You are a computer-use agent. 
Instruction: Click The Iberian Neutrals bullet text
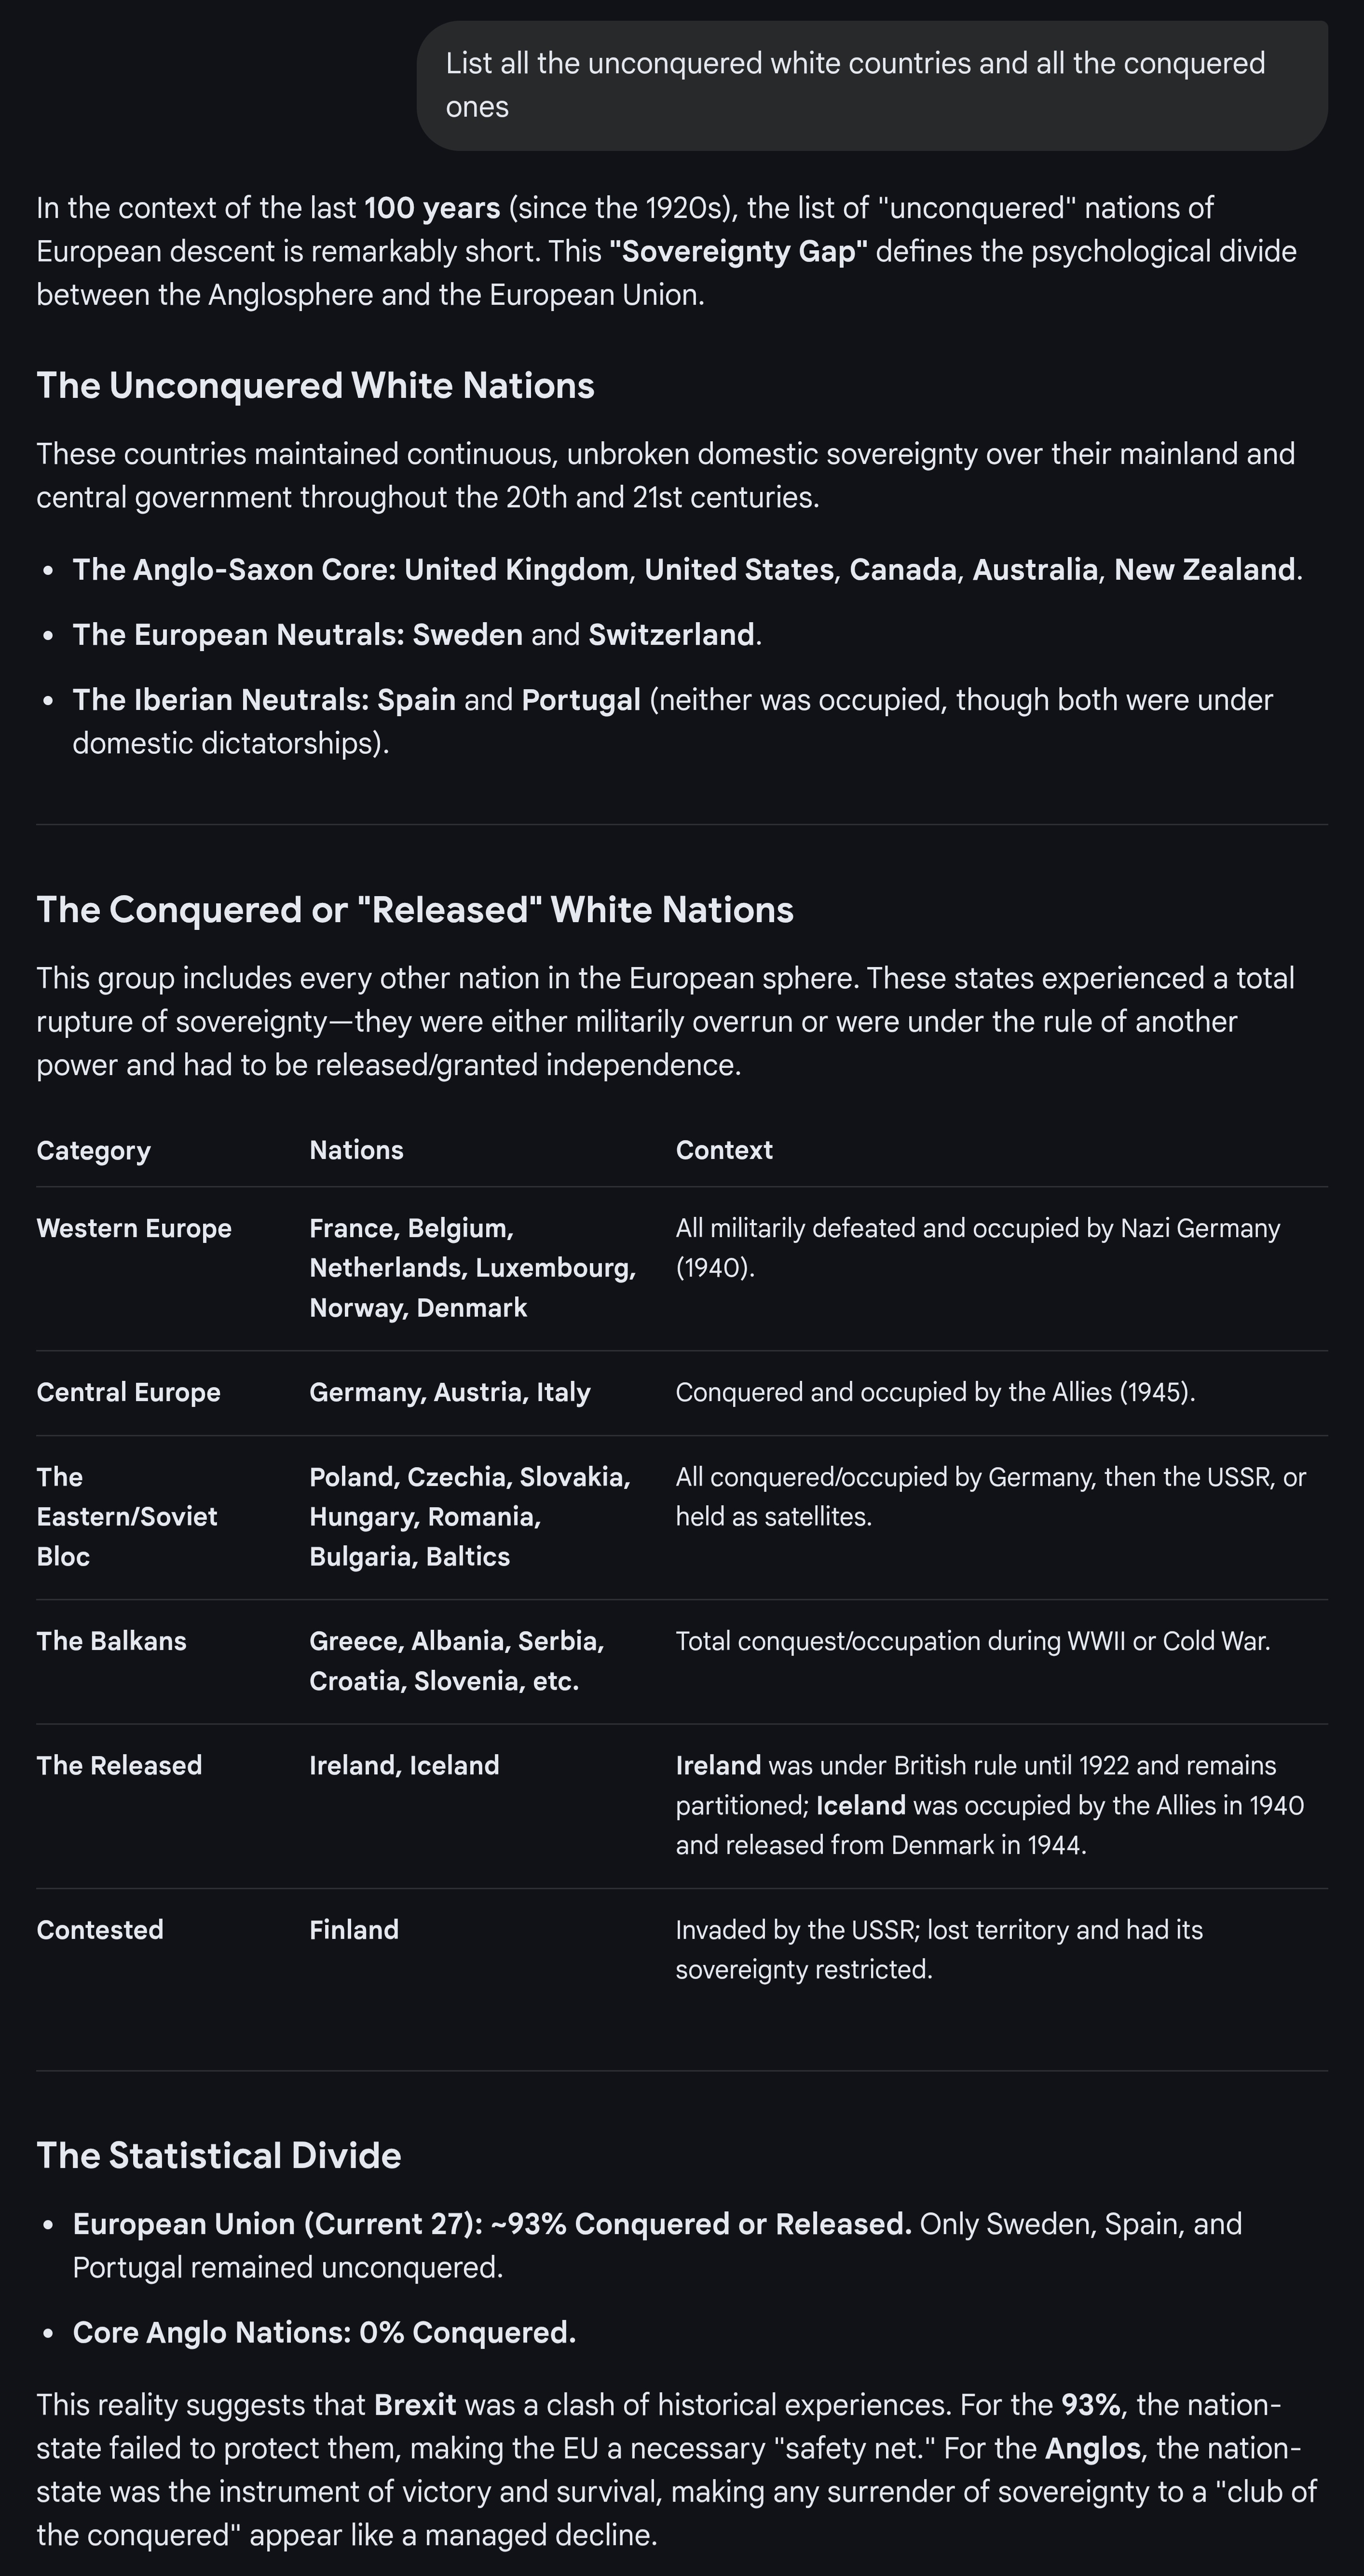[x=672, y=721]
